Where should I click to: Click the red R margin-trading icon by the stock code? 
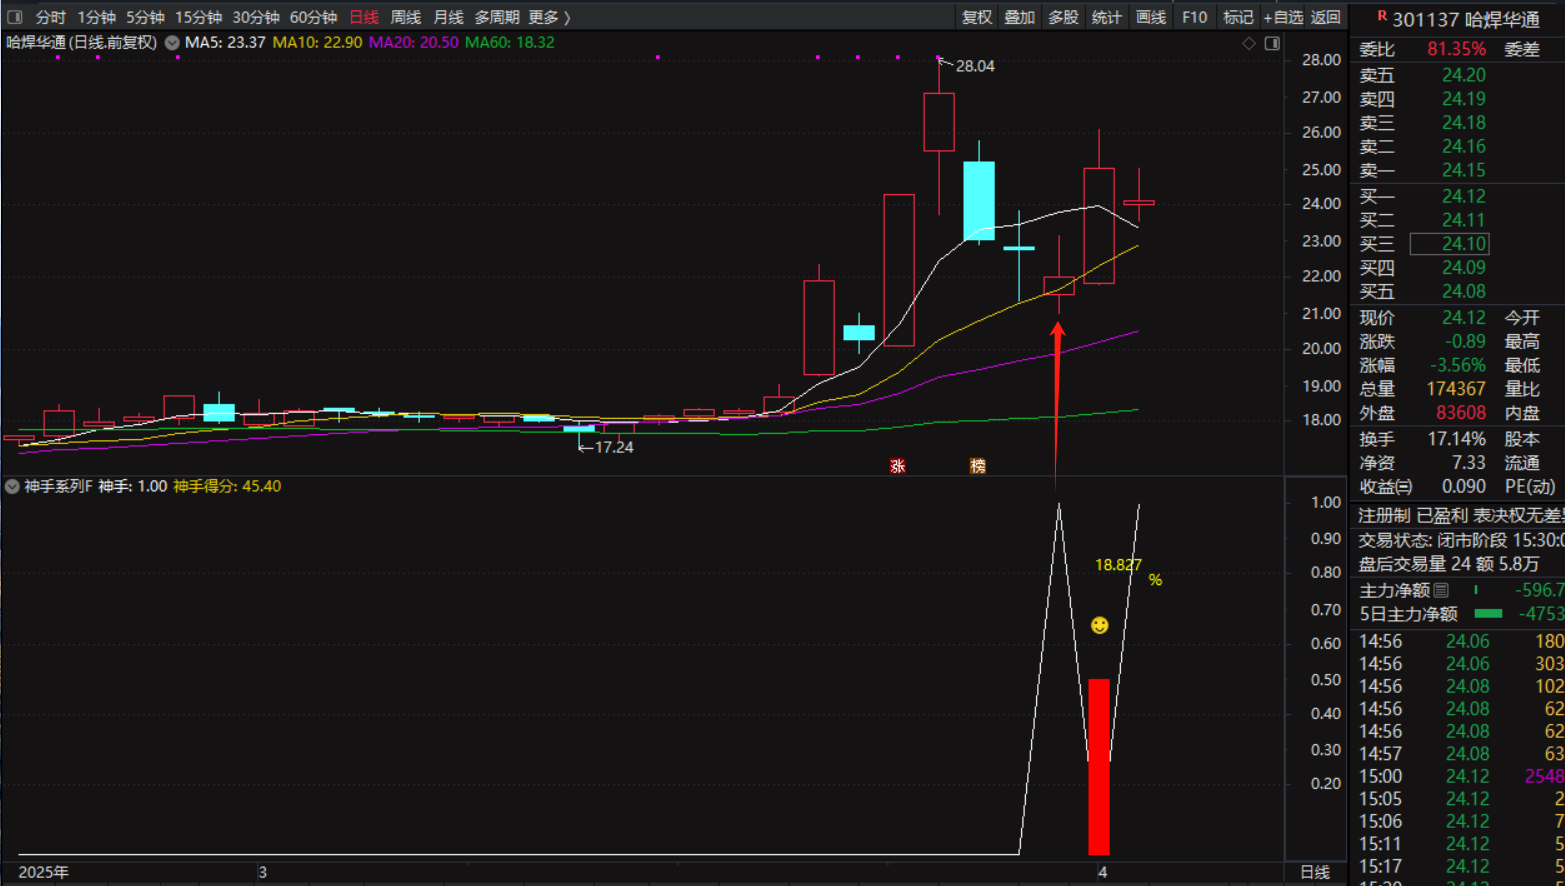[1382, 16]
